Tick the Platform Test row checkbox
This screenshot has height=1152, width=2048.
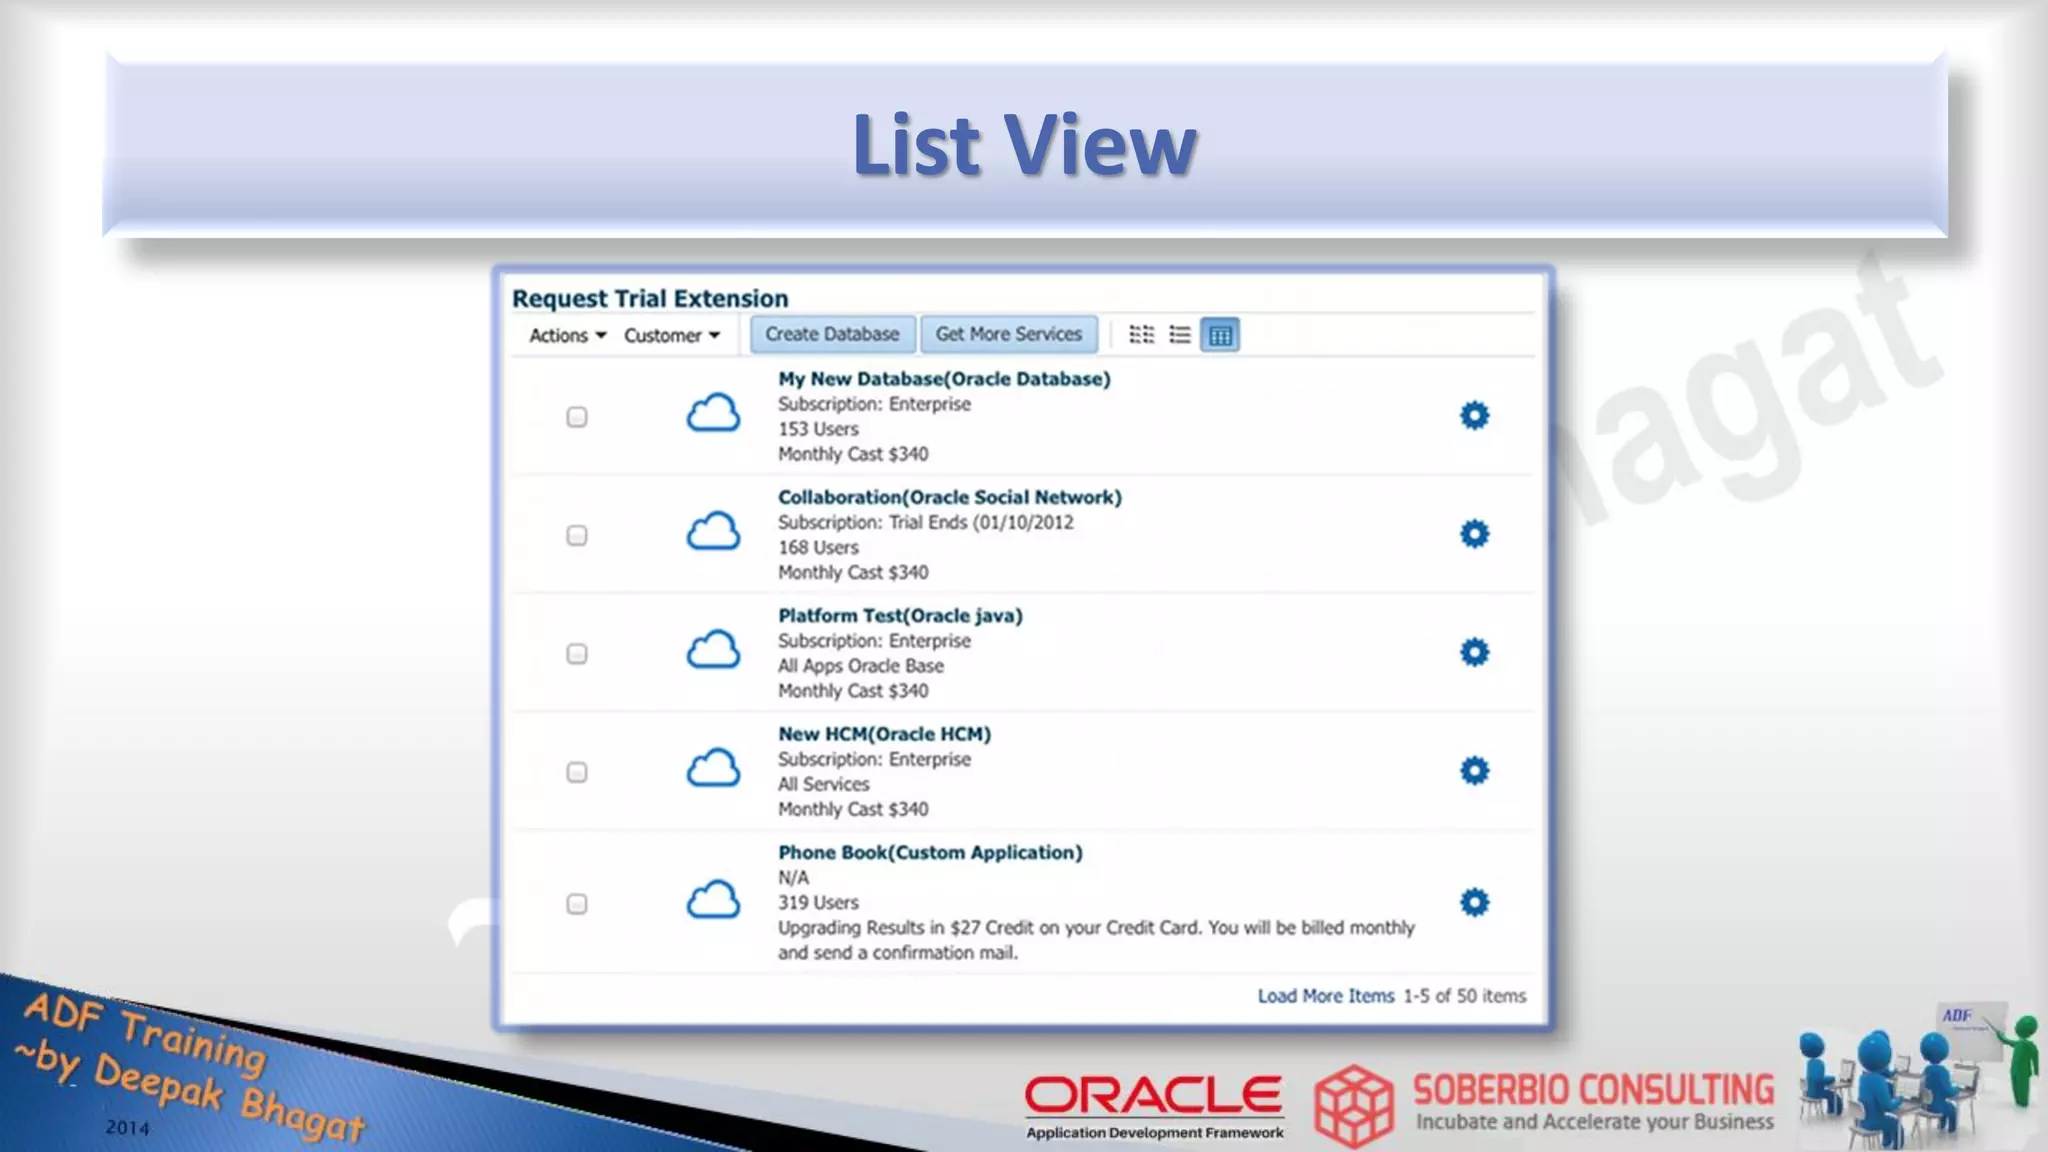click(x=577, y=654)
